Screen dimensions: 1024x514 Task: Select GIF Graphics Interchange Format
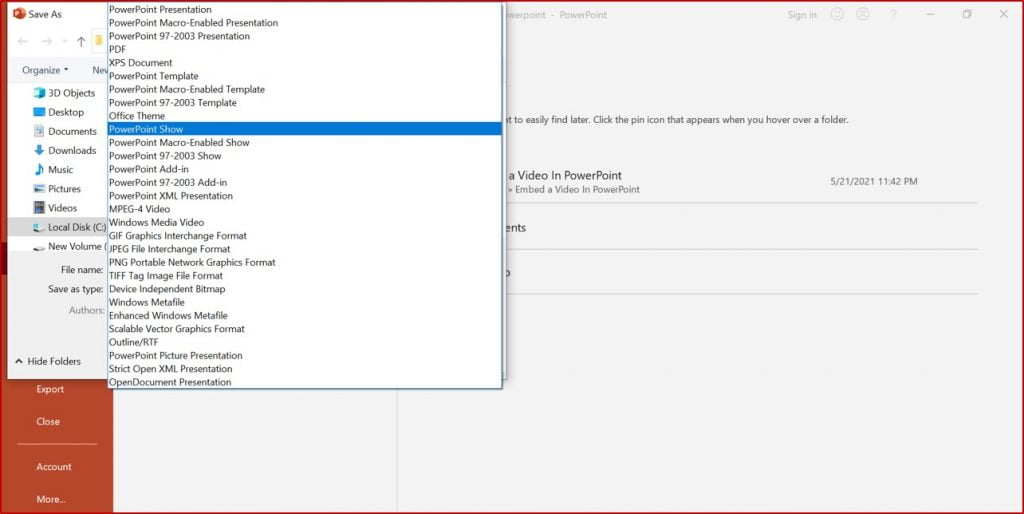point(304,236)
